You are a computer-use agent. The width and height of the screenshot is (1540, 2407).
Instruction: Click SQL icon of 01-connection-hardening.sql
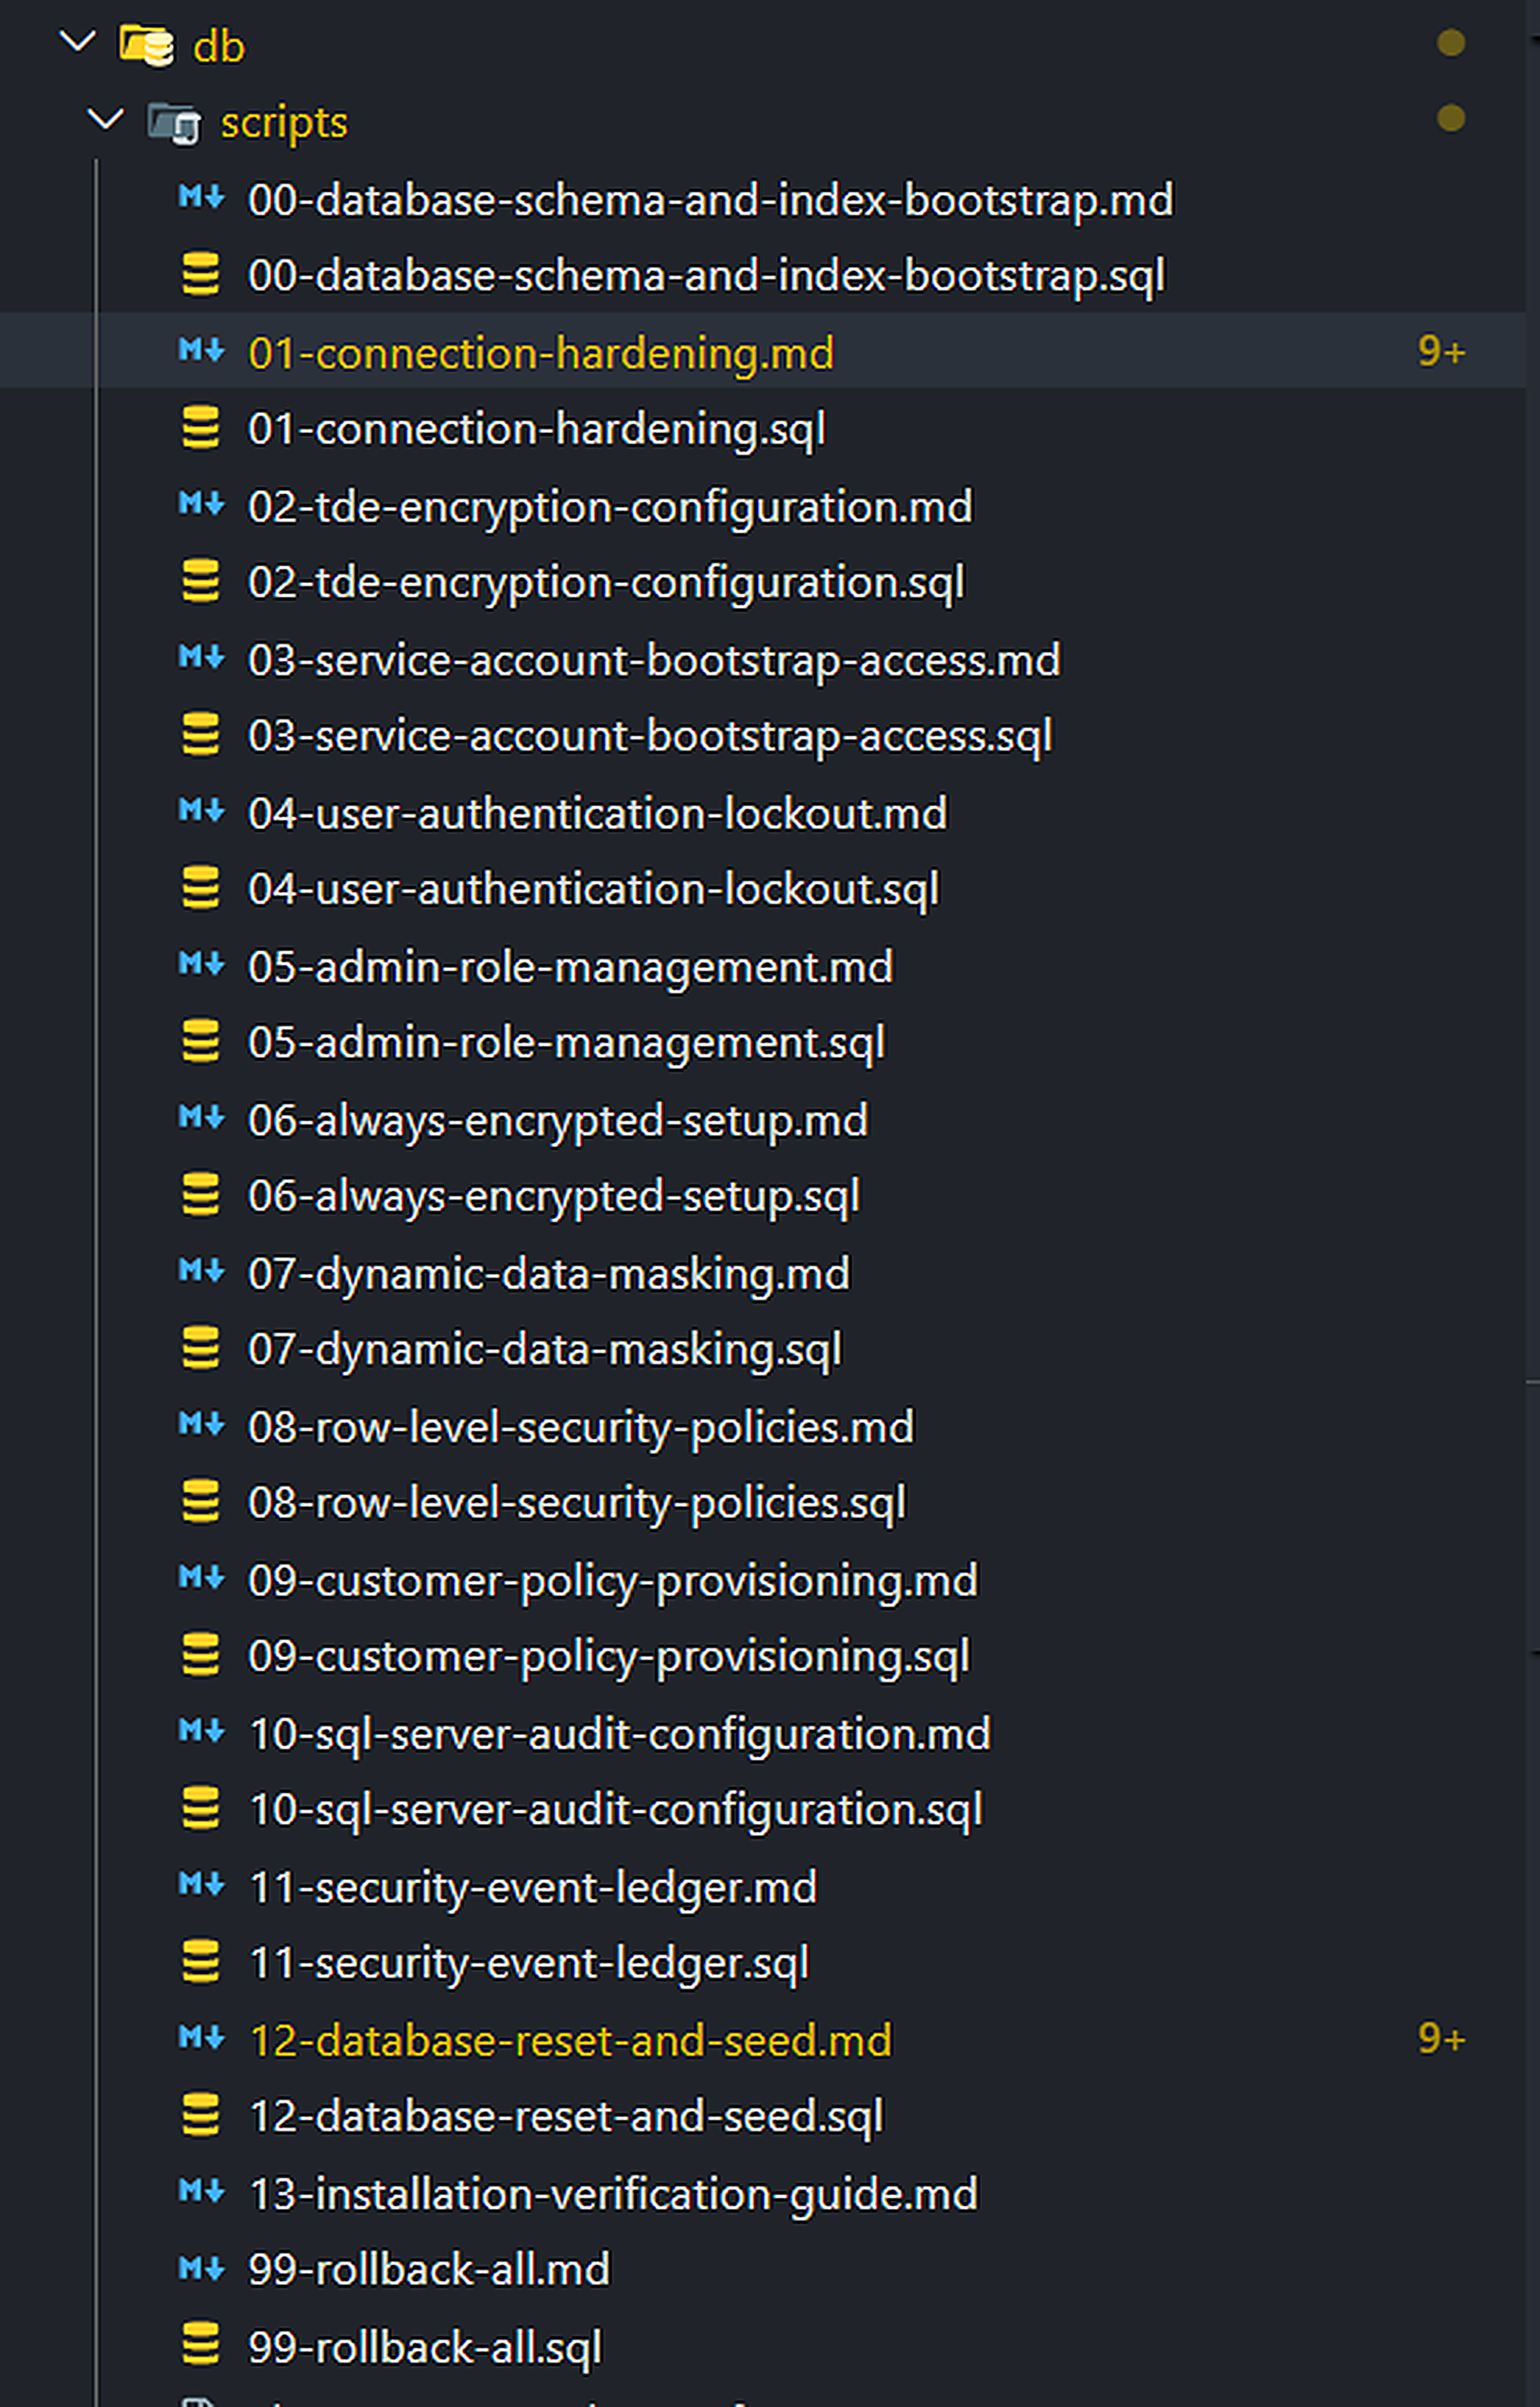201,428
